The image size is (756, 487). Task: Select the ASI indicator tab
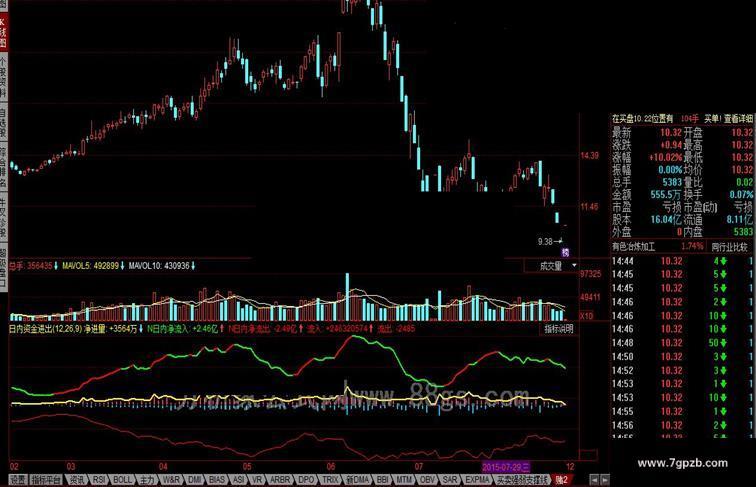(x=239, y=480)
